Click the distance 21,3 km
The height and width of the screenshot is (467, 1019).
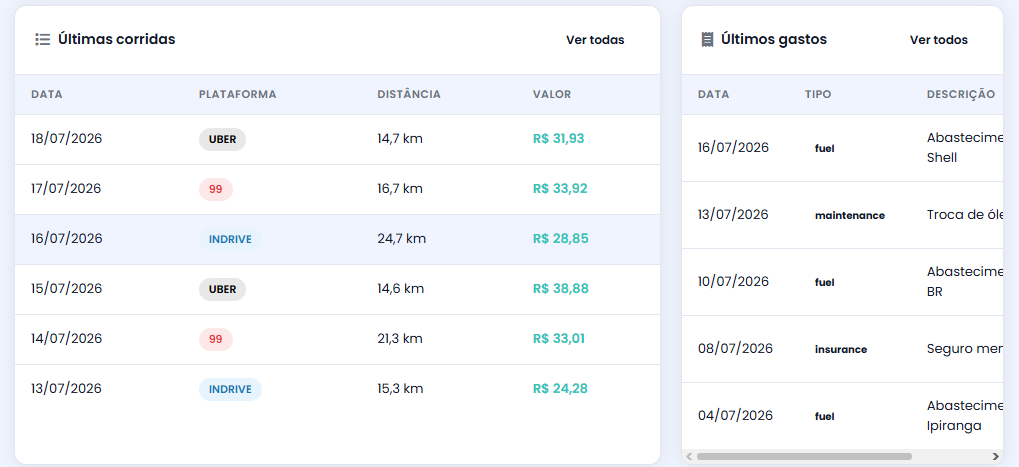coord(400,338)
